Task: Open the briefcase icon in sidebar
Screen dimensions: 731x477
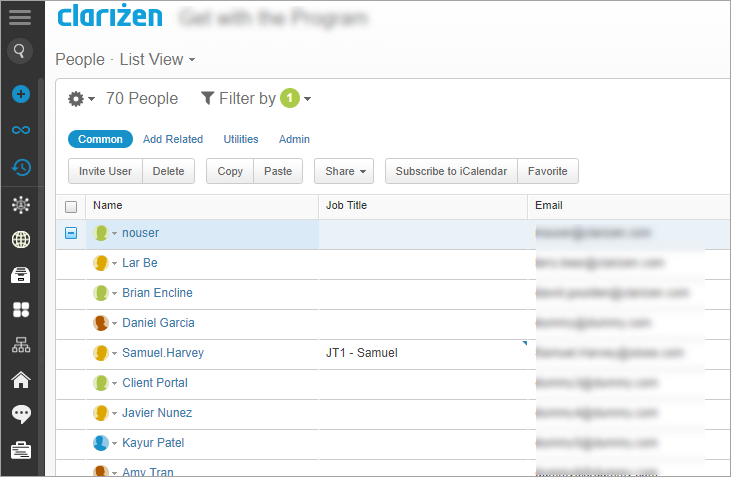Action: [x=21, y=450]
